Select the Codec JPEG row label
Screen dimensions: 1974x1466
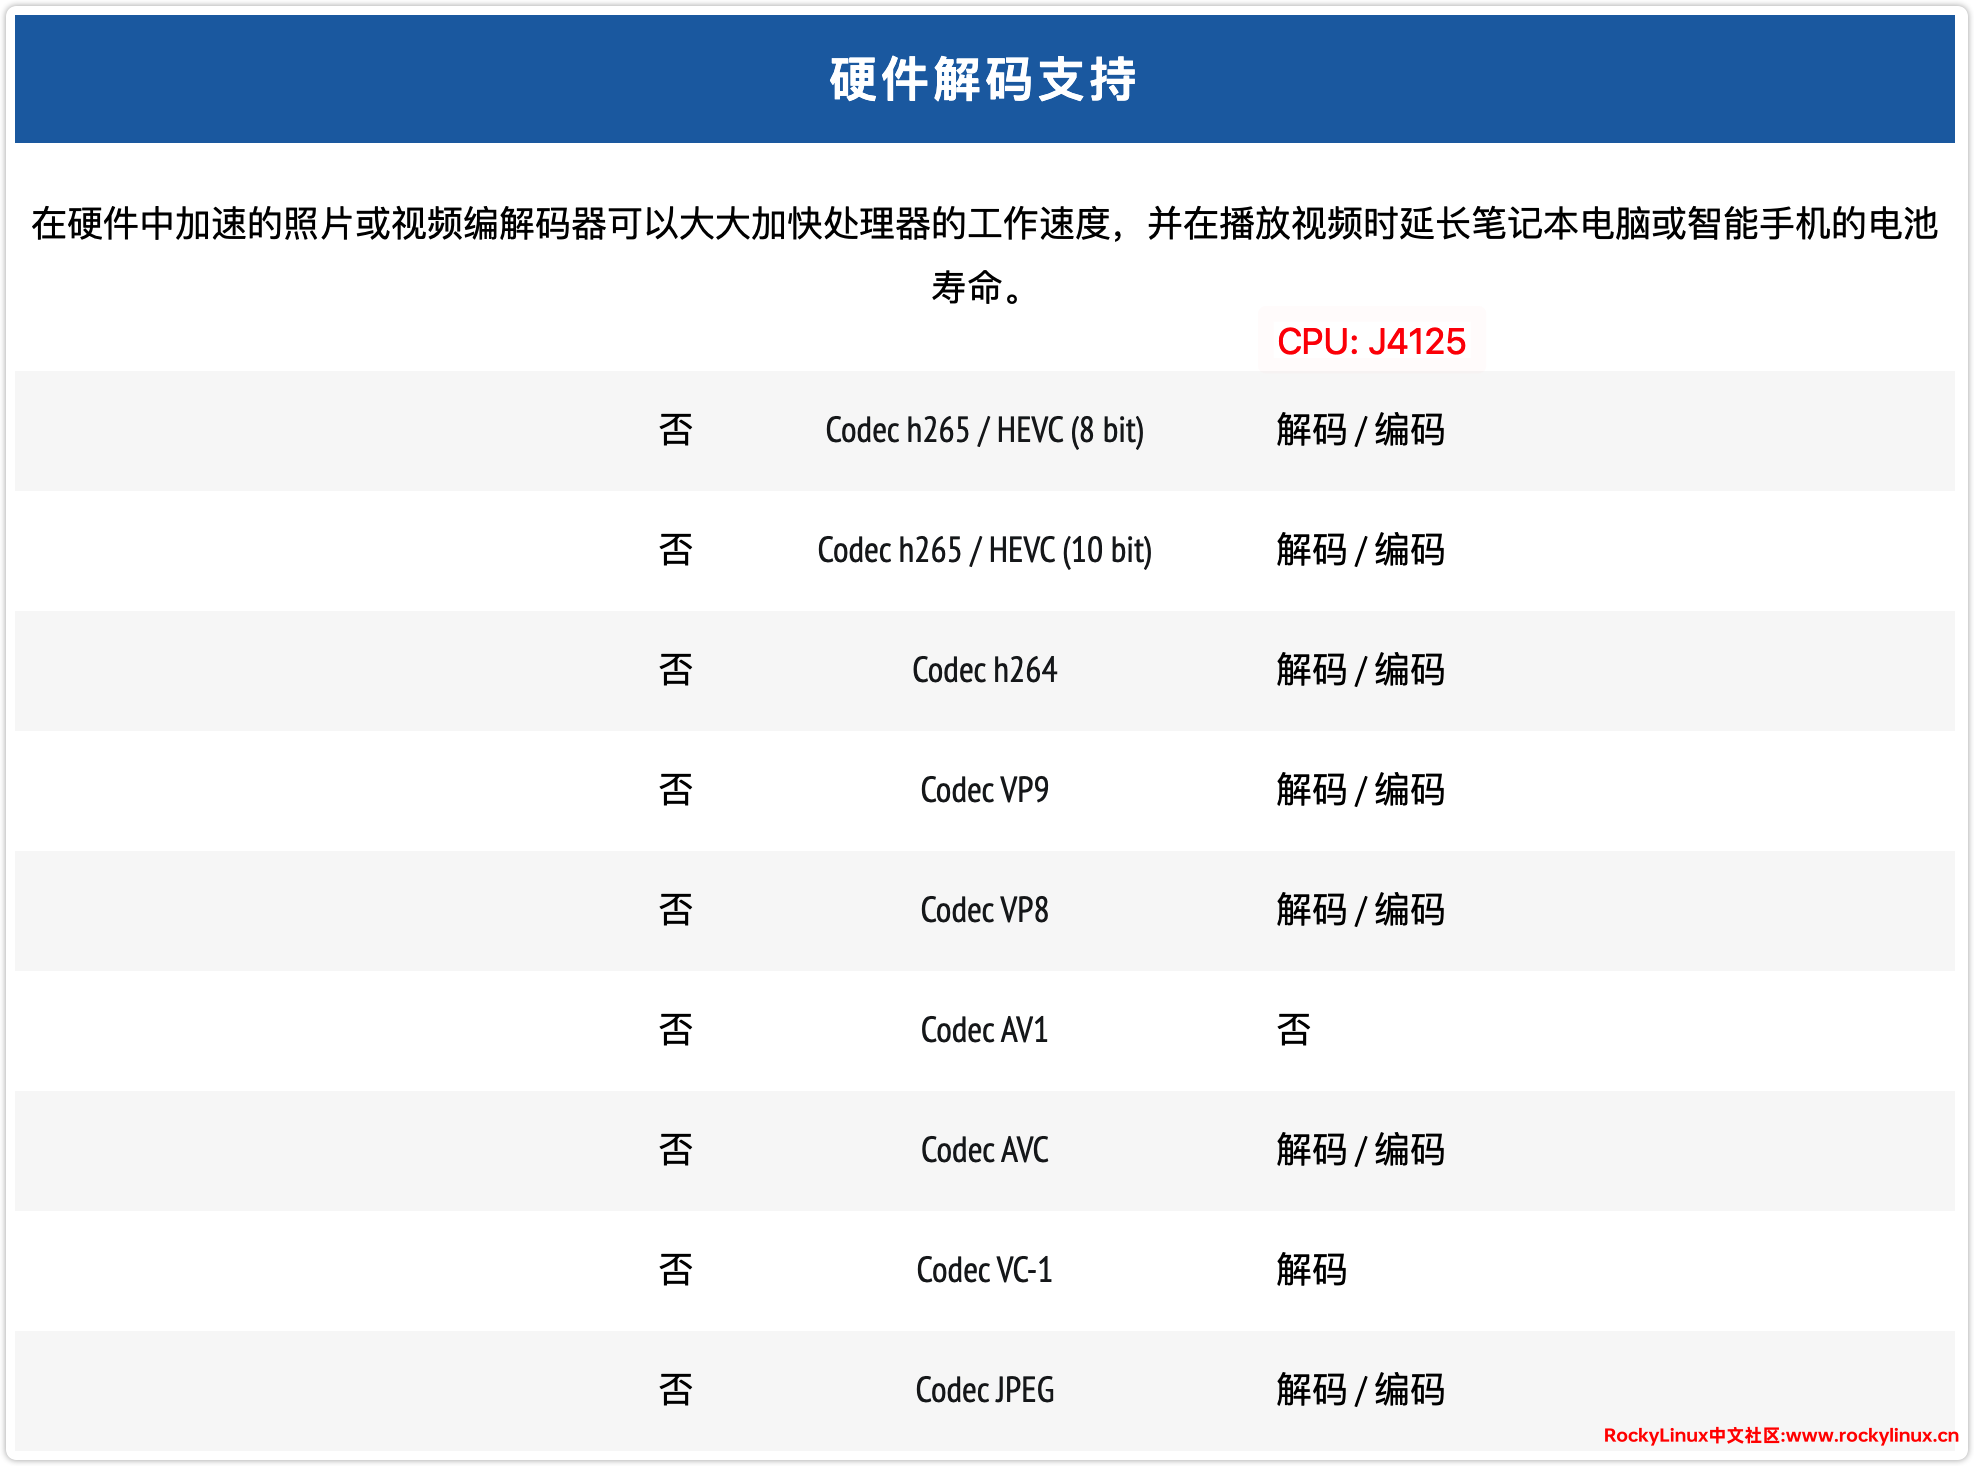coord(984,1390)
